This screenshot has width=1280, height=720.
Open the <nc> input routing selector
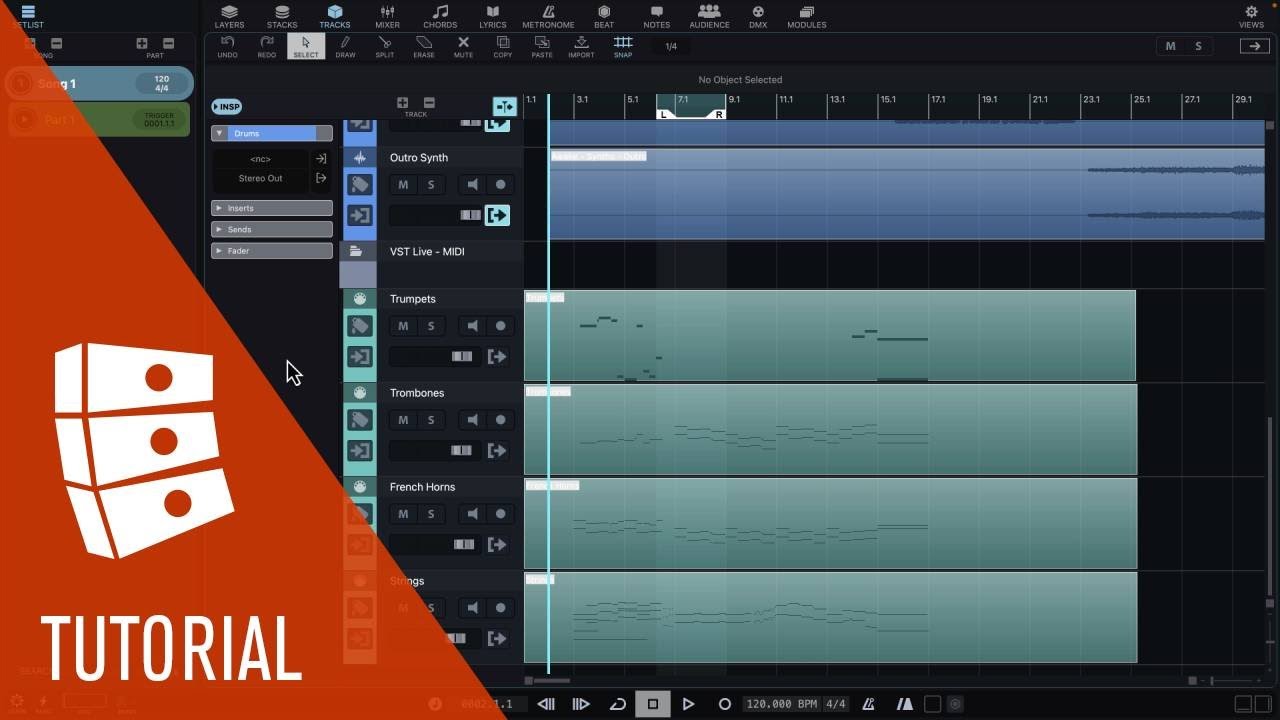coord(260,159)
